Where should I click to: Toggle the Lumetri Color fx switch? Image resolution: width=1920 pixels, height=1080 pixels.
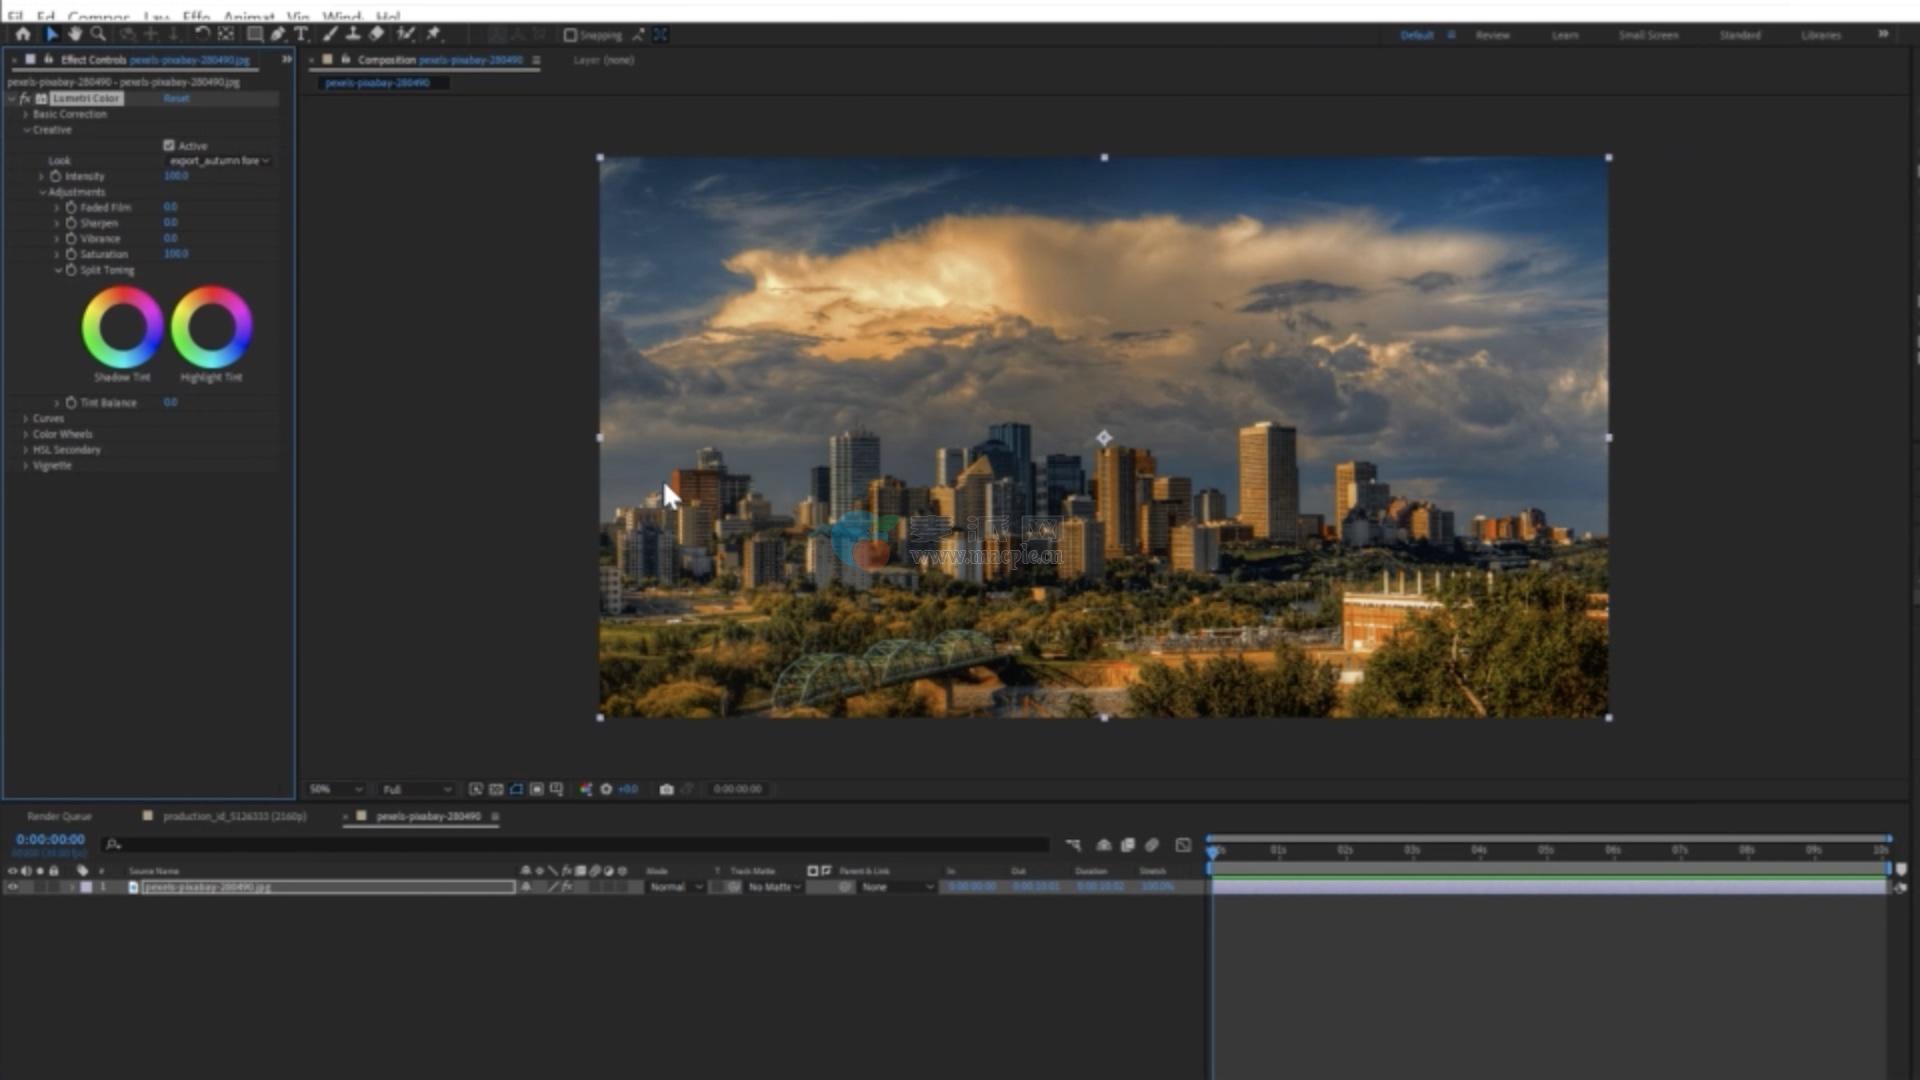pos(25,98)
